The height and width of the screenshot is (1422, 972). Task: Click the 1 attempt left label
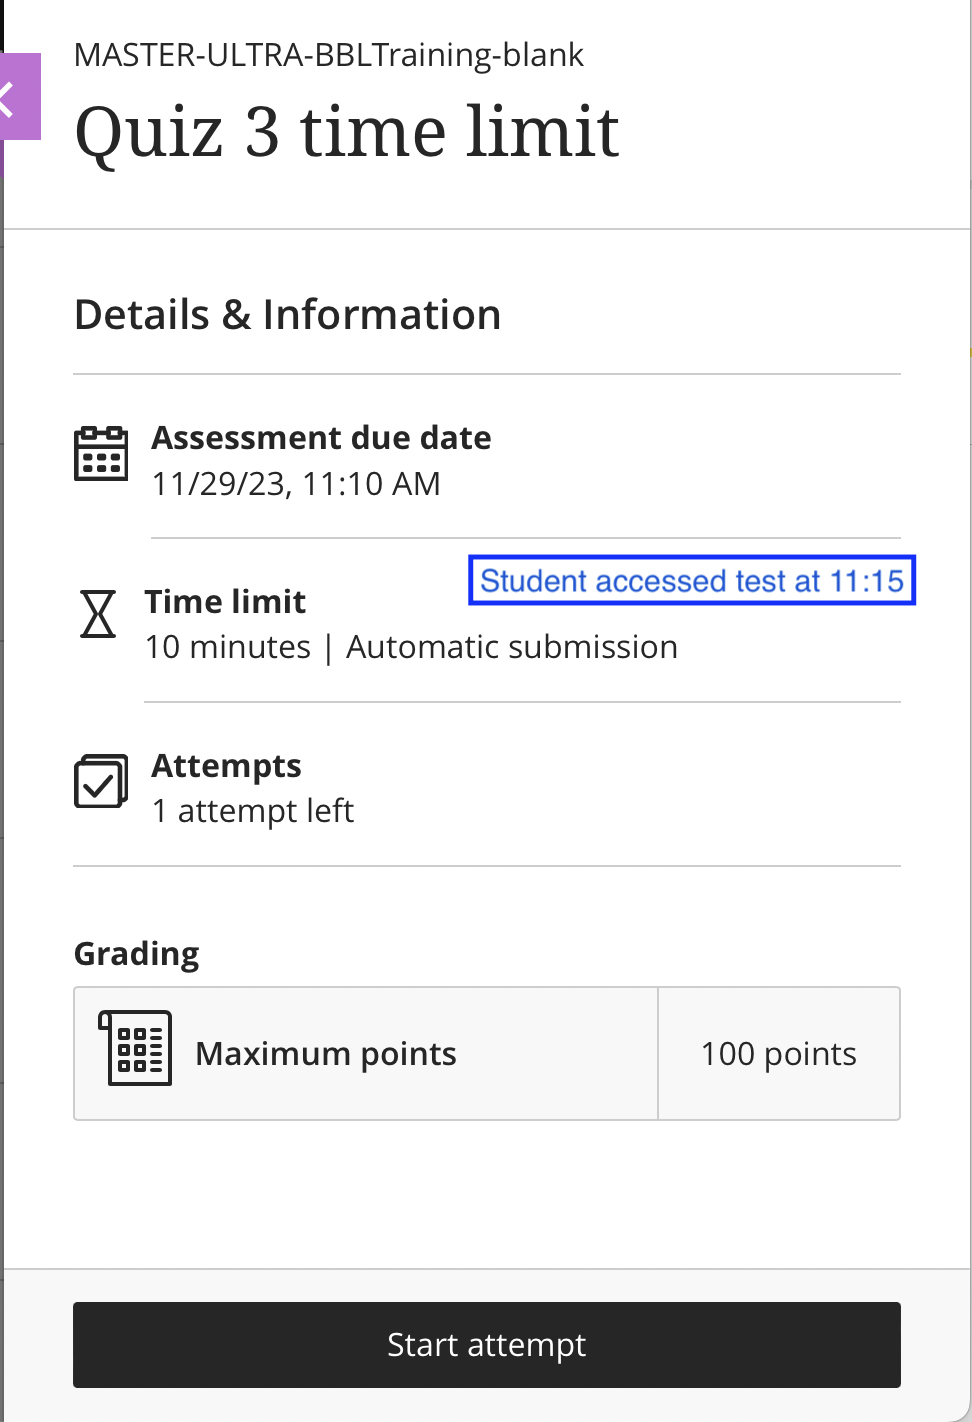252,810
